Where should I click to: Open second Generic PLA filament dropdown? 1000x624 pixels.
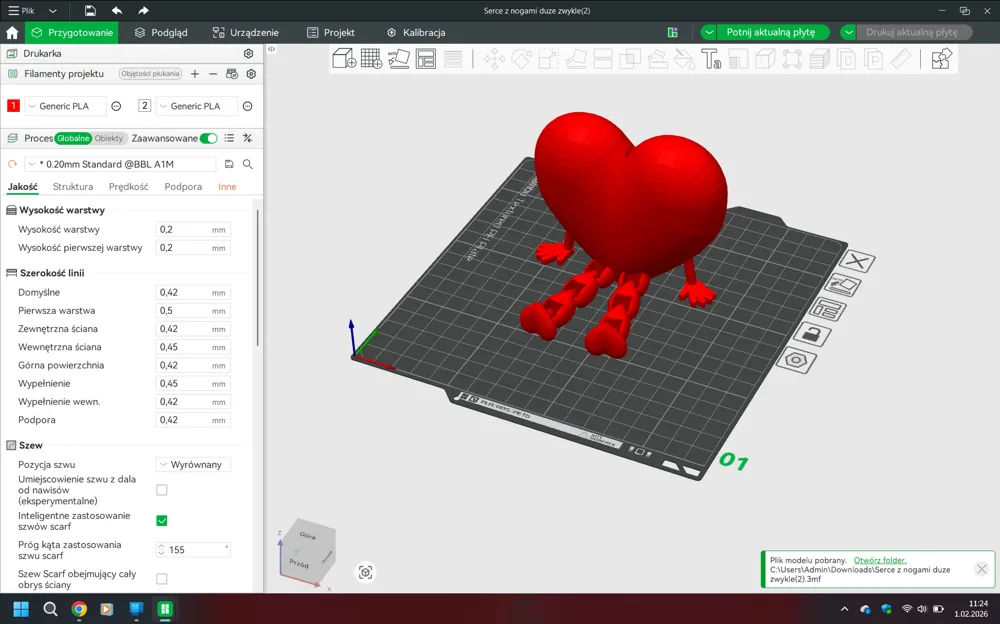196,107
